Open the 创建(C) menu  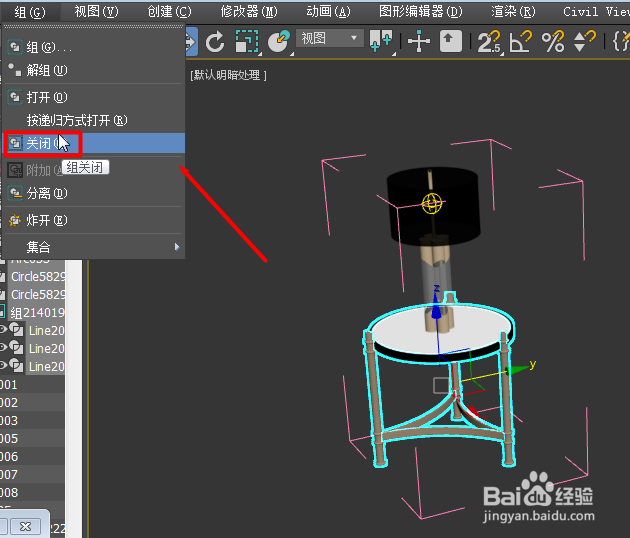click(169, 12)
